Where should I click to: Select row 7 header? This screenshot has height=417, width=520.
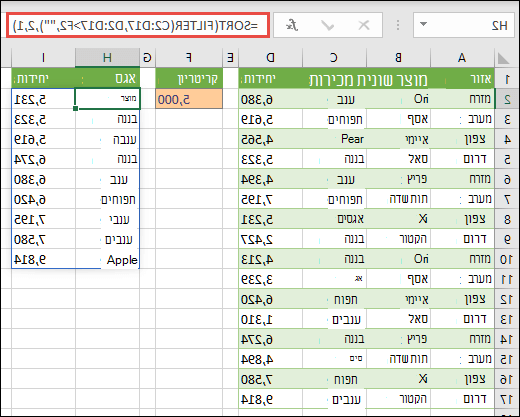507,199
